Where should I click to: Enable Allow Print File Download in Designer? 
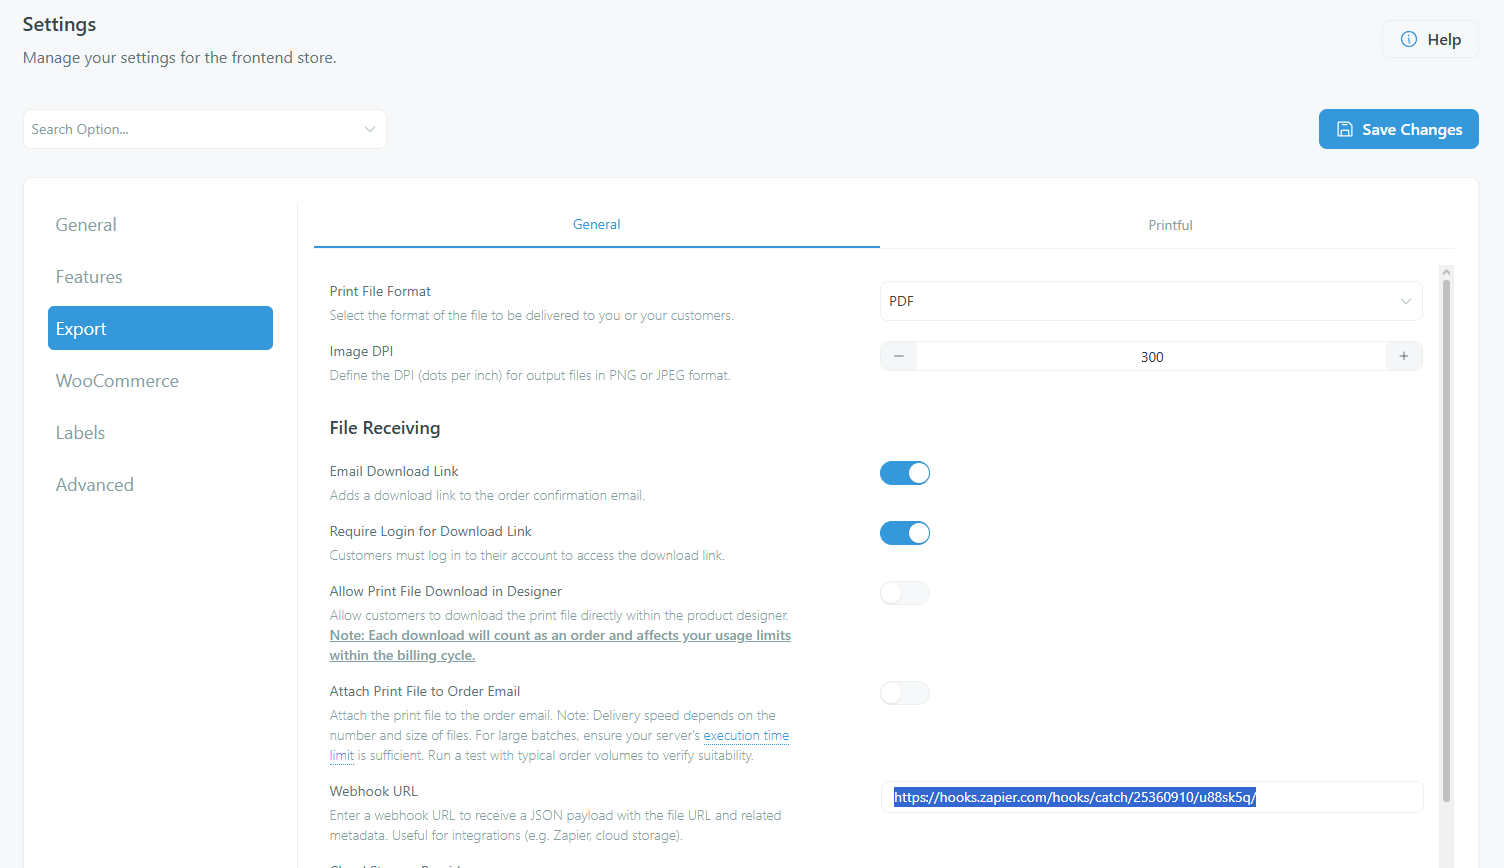tap(905, 593)
